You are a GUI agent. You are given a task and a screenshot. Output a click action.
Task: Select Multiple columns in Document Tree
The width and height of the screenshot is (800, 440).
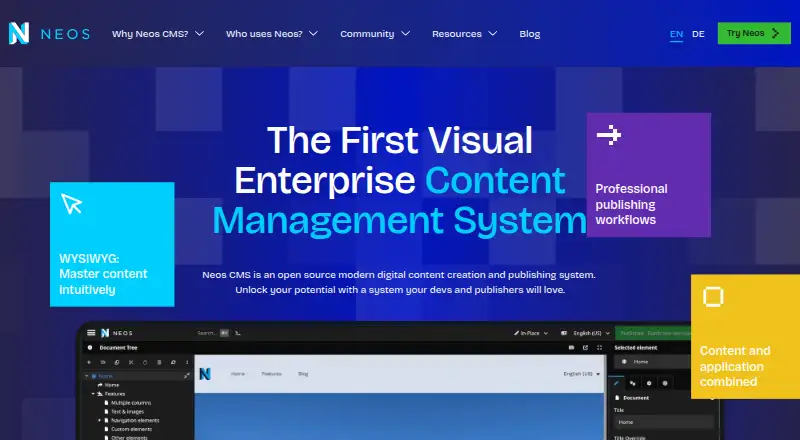click(x=131, y=403)
